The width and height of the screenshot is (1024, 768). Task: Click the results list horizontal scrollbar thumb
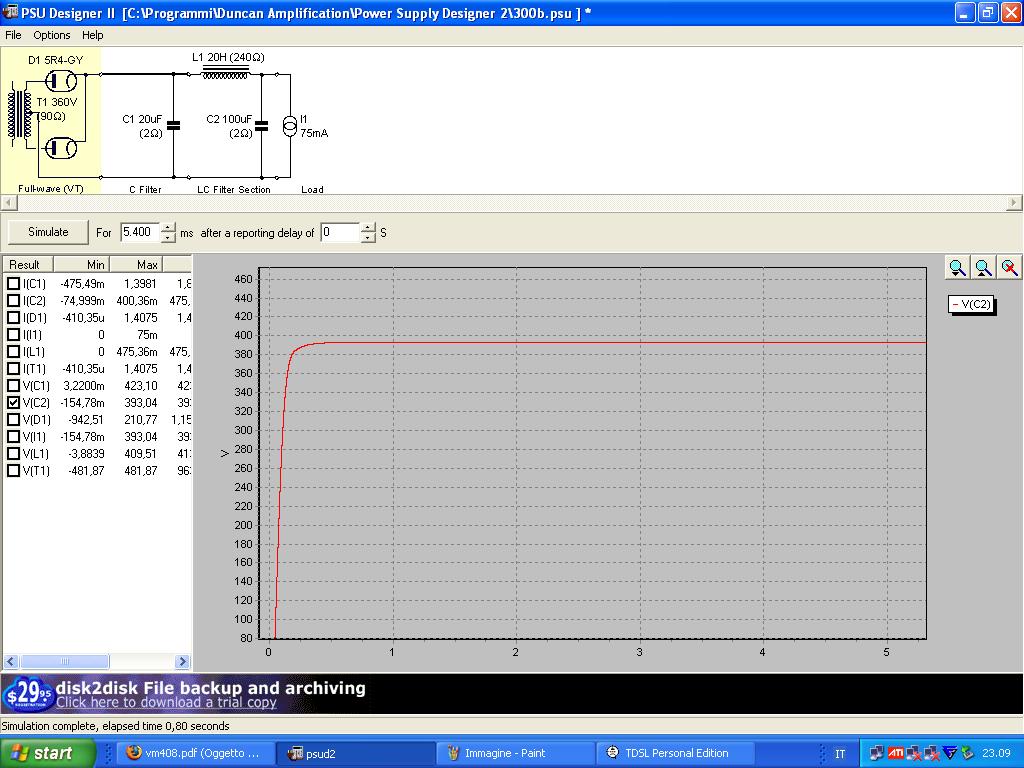coord(64,662)
